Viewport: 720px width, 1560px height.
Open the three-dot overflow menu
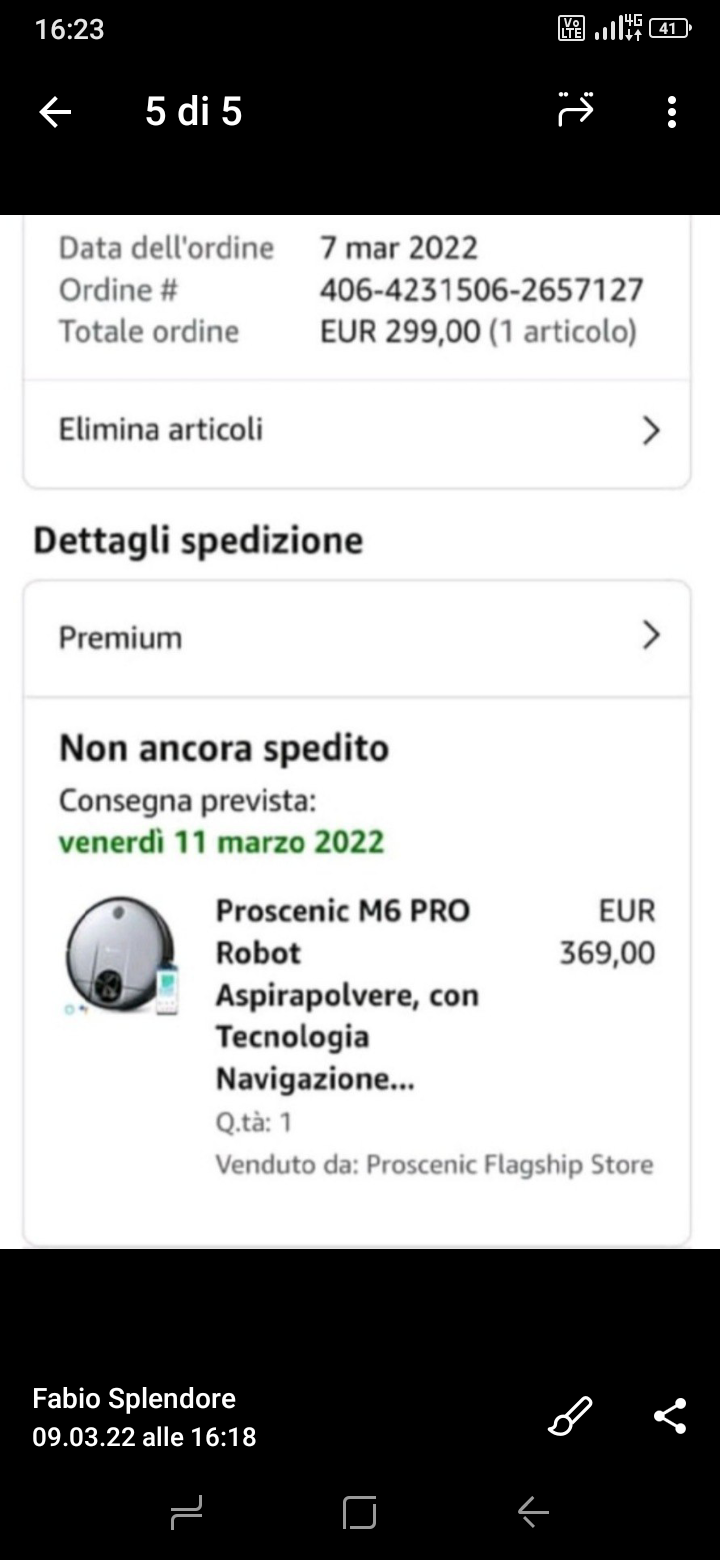point(671,112)
